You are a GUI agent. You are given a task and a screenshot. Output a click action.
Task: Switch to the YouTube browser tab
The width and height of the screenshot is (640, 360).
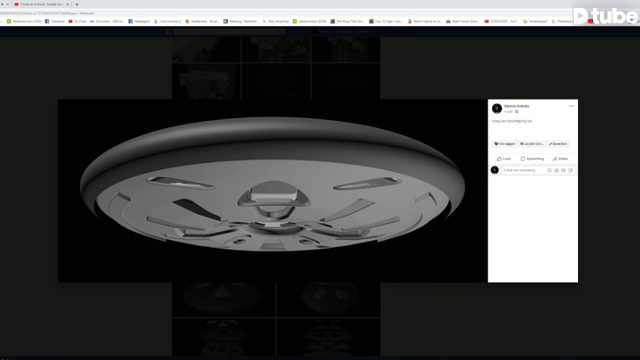click(x=41, y=4)
